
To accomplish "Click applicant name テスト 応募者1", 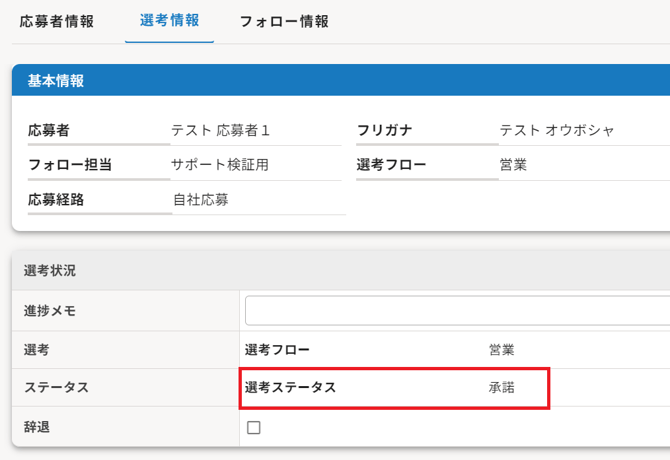I will 220,130.
